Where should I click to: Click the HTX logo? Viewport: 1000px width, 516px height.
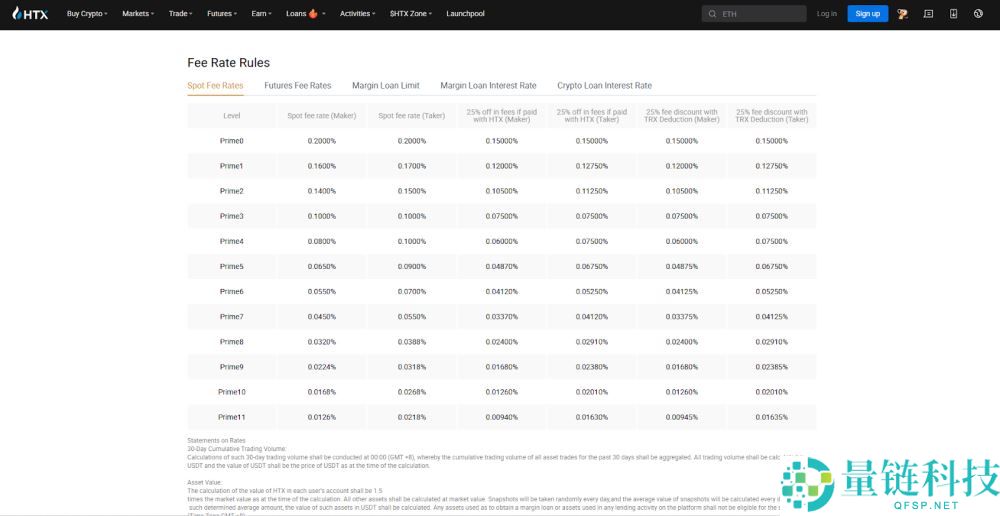click(x=30, y=14)
